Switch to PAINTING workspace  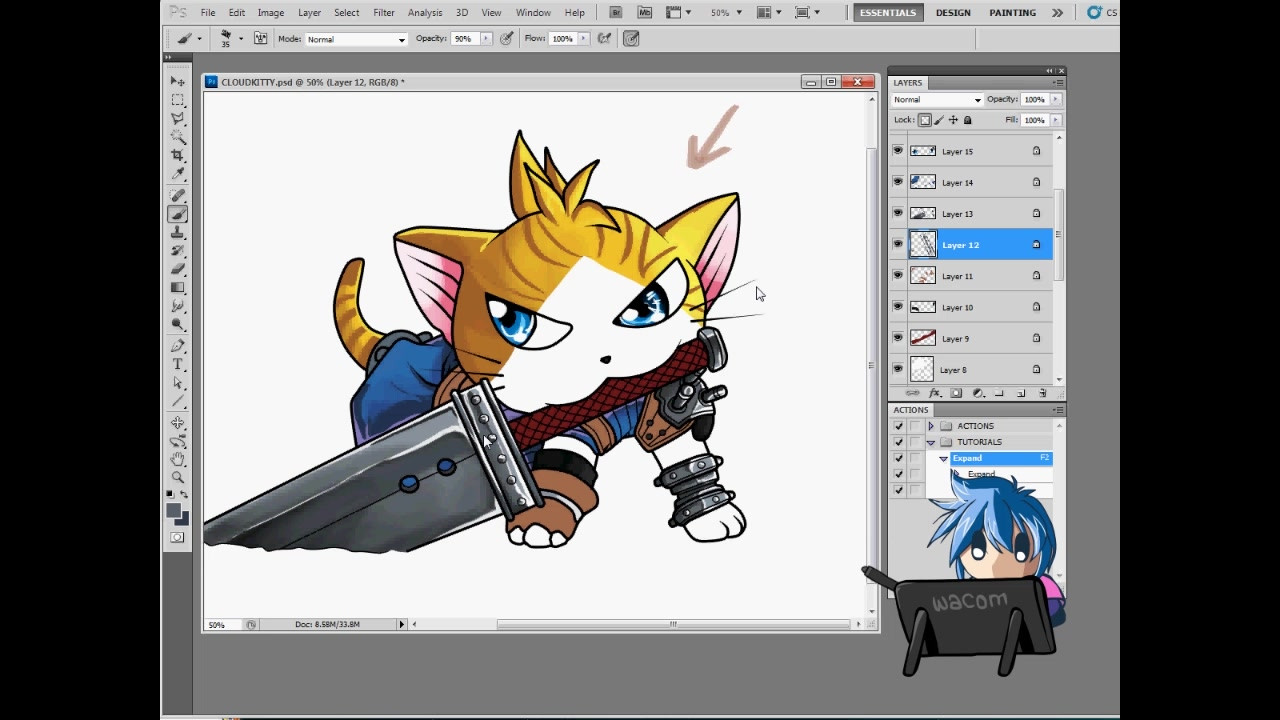point(1012,12)
